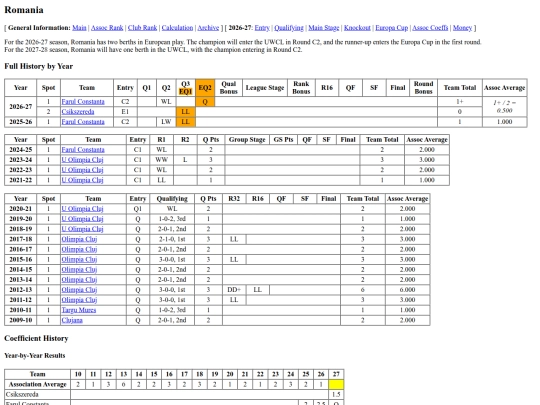This screenshot has height=405, width=540.
Task: Select the League Stage column header
Action: point(265,88)
